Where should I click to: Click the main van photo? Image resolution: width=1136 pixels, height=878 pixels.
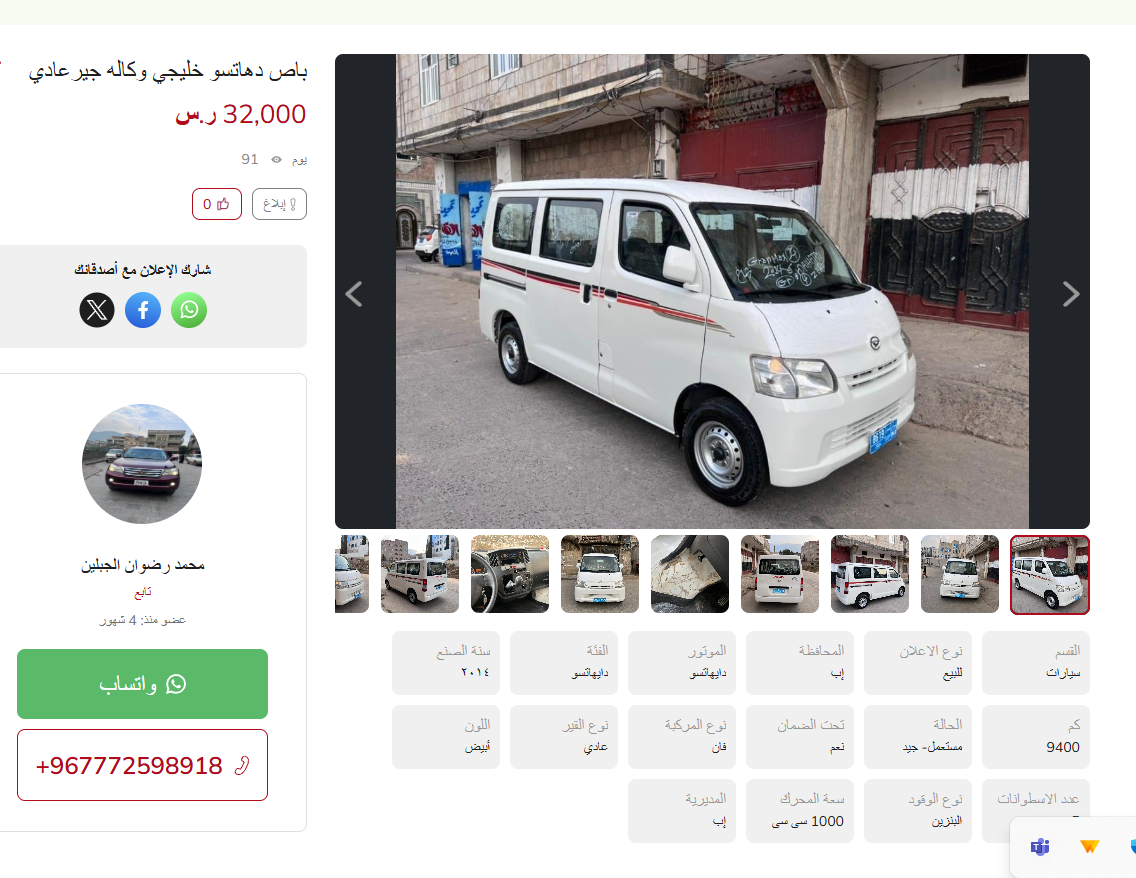712,291
